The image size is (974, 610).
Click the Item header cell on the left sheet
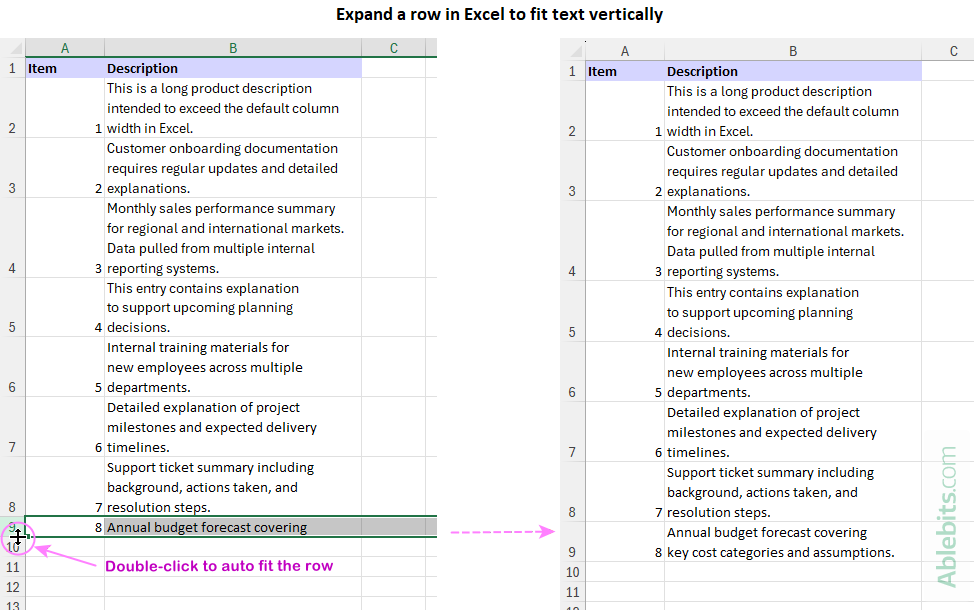pyautogui.click(x=65, y=68)
